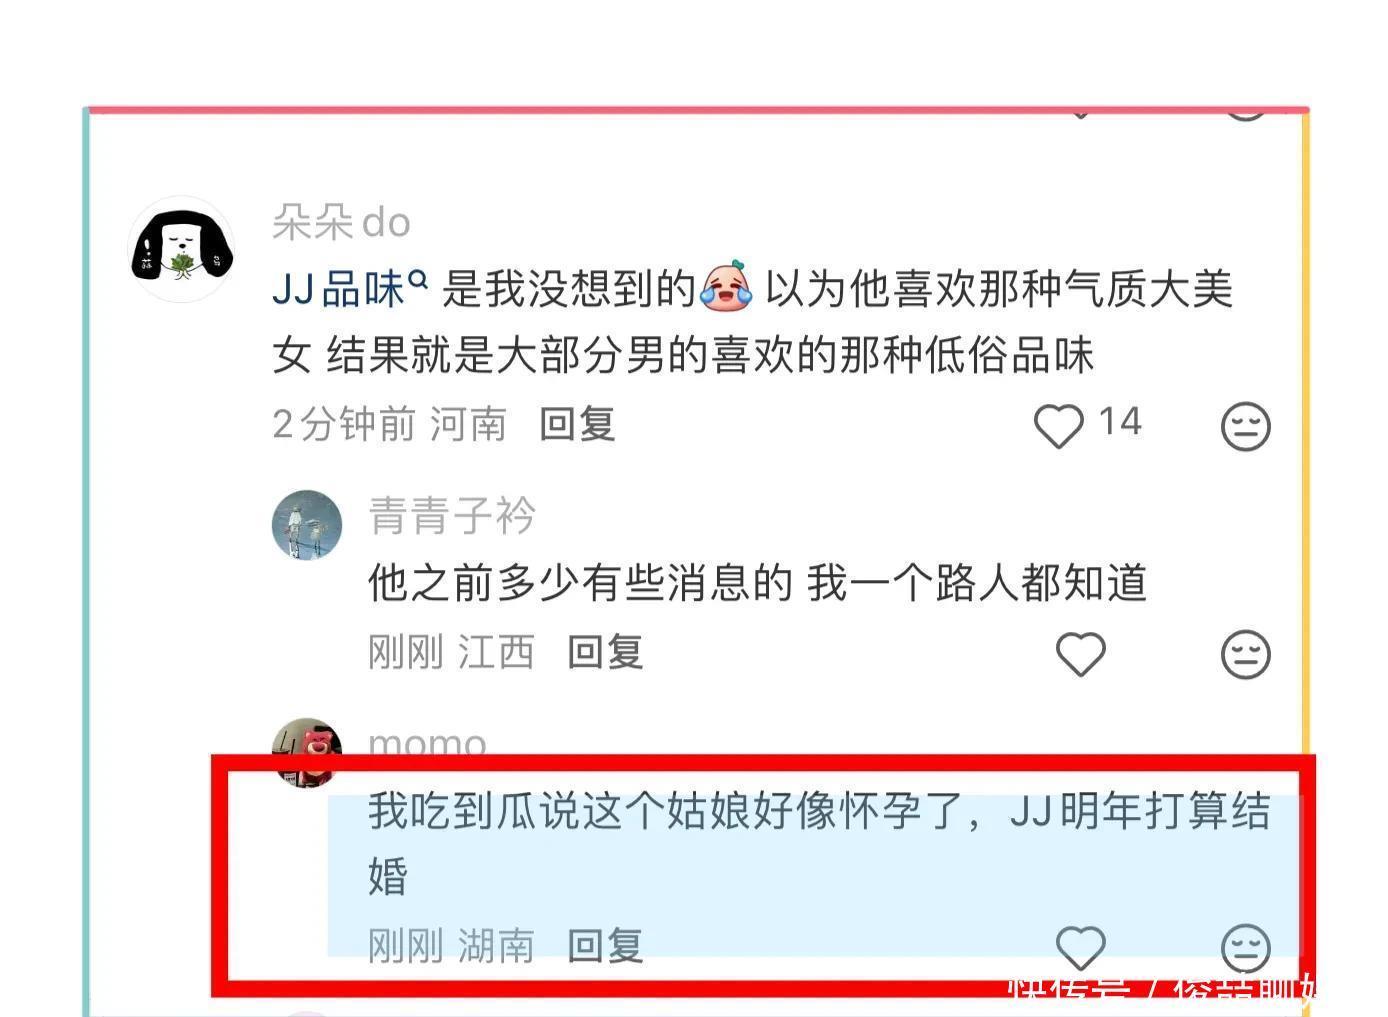Click the like count 14
The height and width of the screenshot is (1017, 1388).
(x=1120, y=422)
